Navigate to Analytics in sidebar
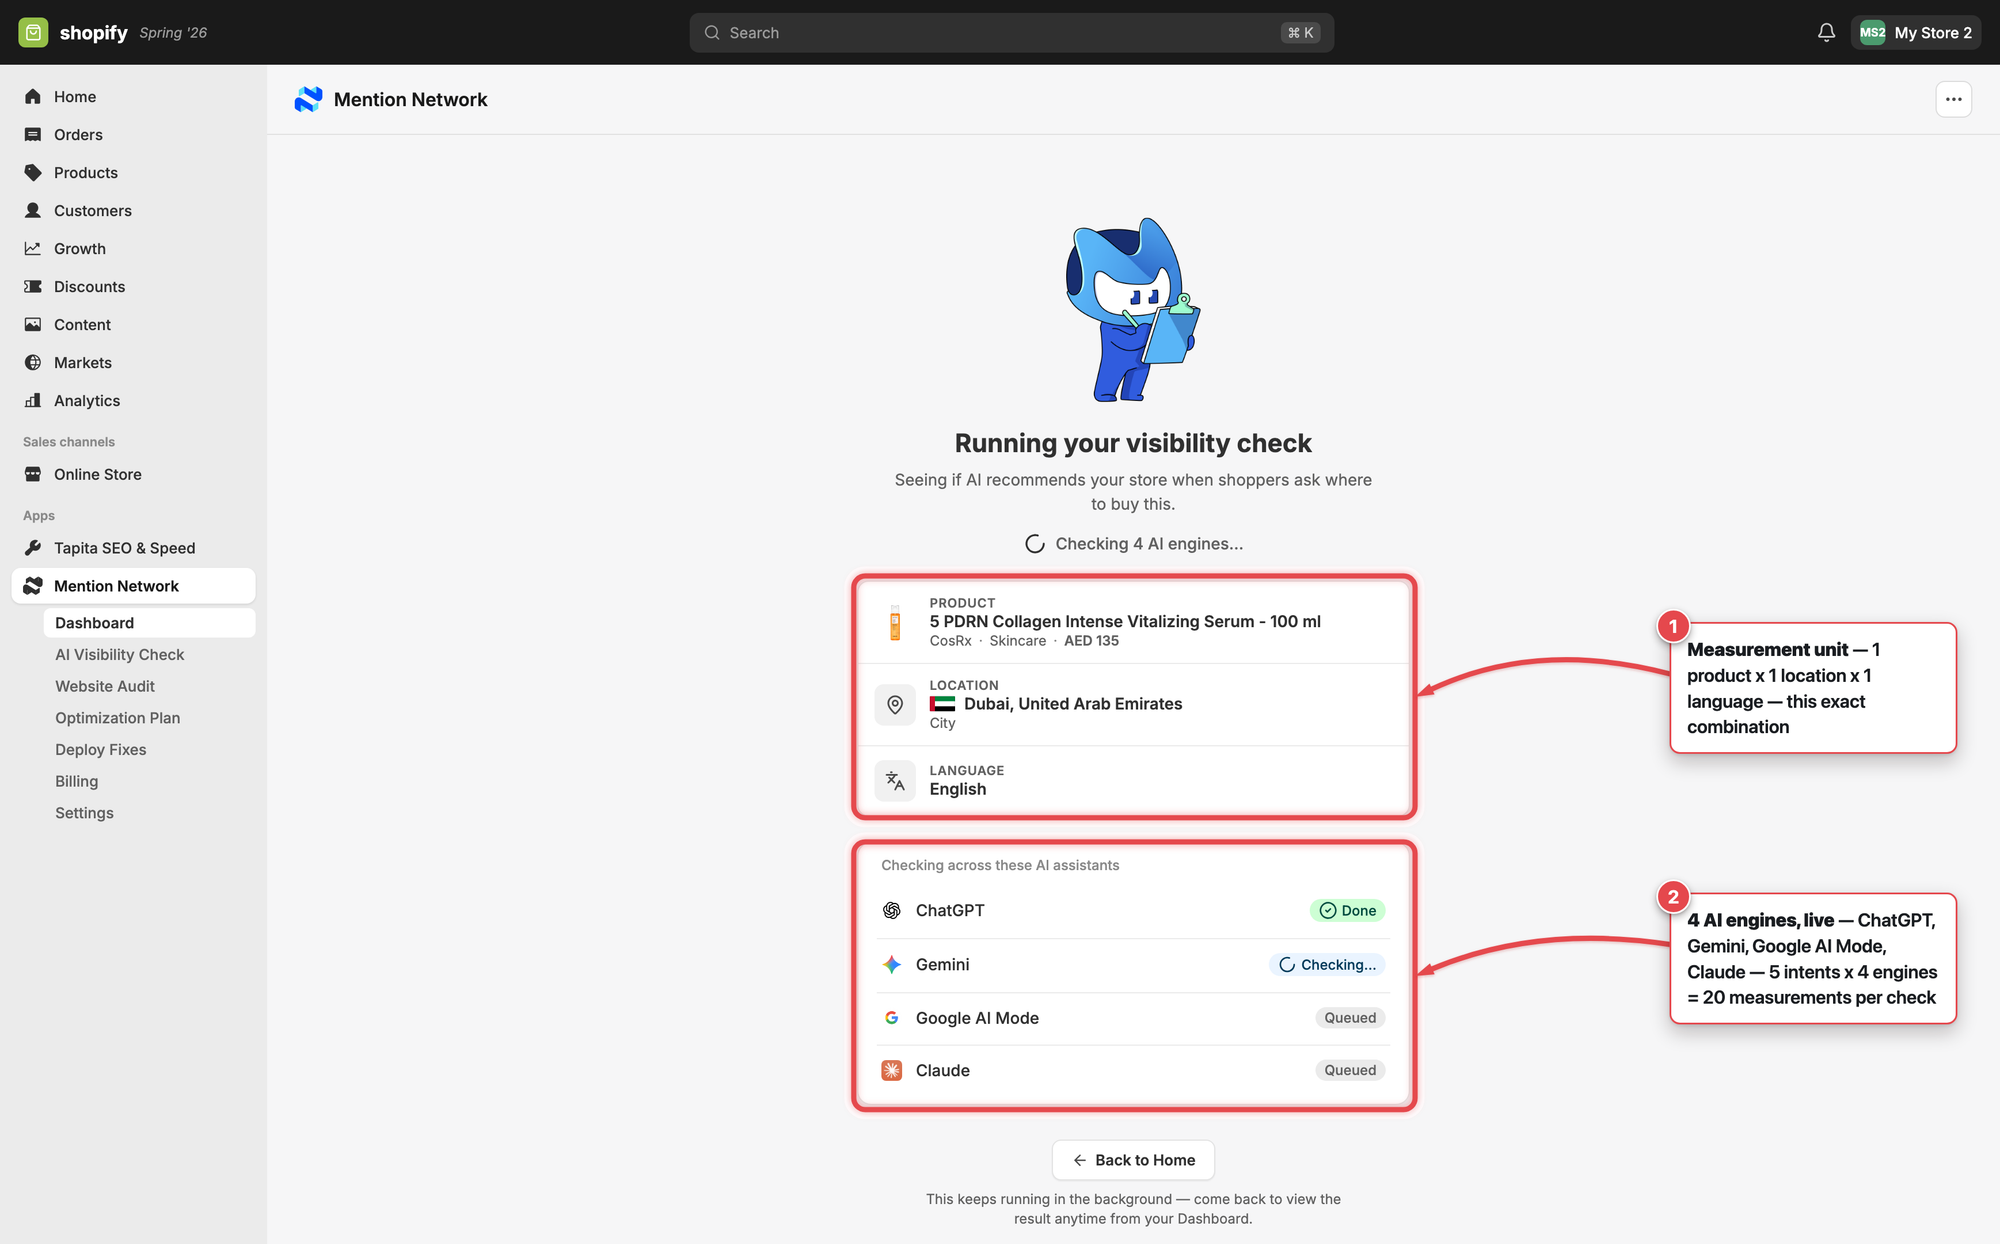This screenshot has width=2000, height=1244. 87,400
